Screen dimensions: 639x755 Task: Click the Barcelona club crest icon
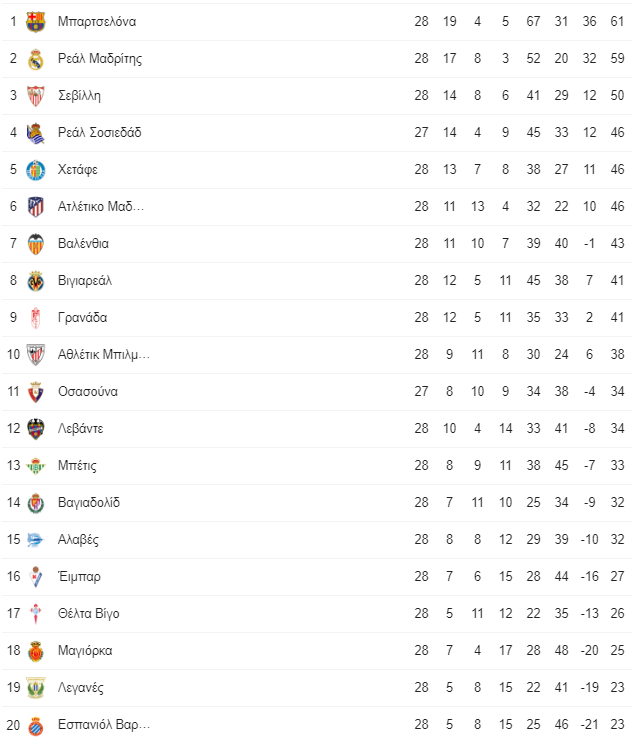coord(36,21)
